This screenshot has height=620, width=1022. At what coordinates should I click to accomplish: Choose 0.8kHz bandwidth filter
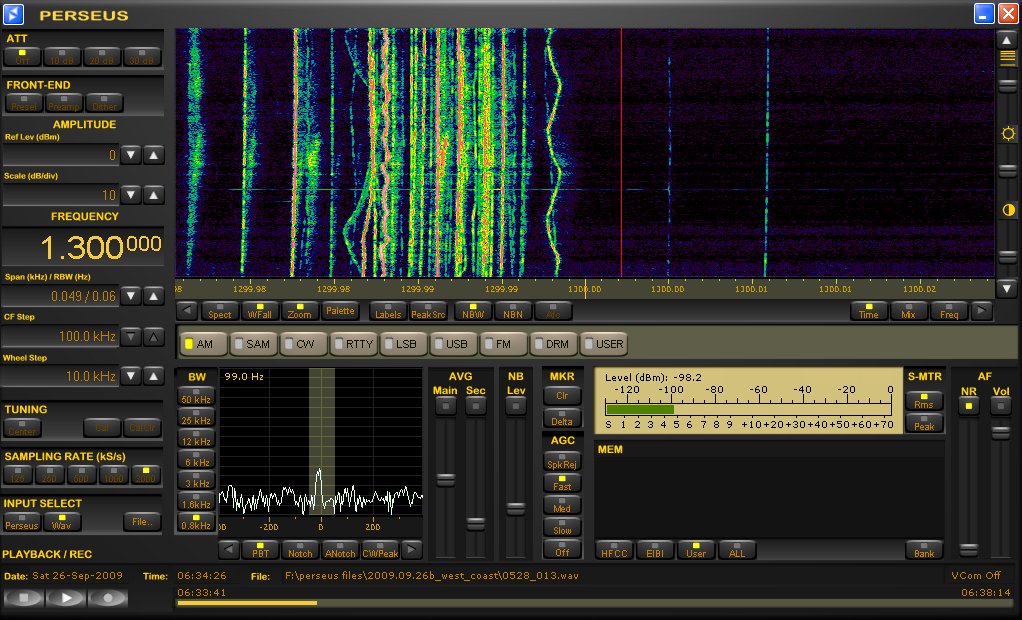(x=196, y=522)
